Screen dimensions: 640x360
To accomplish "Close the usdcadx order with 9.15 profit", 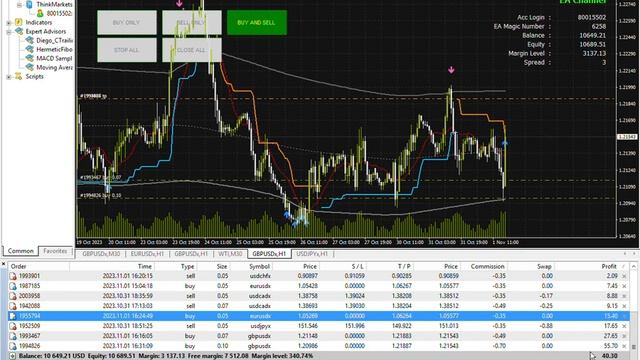I will [x=624, y=306].
